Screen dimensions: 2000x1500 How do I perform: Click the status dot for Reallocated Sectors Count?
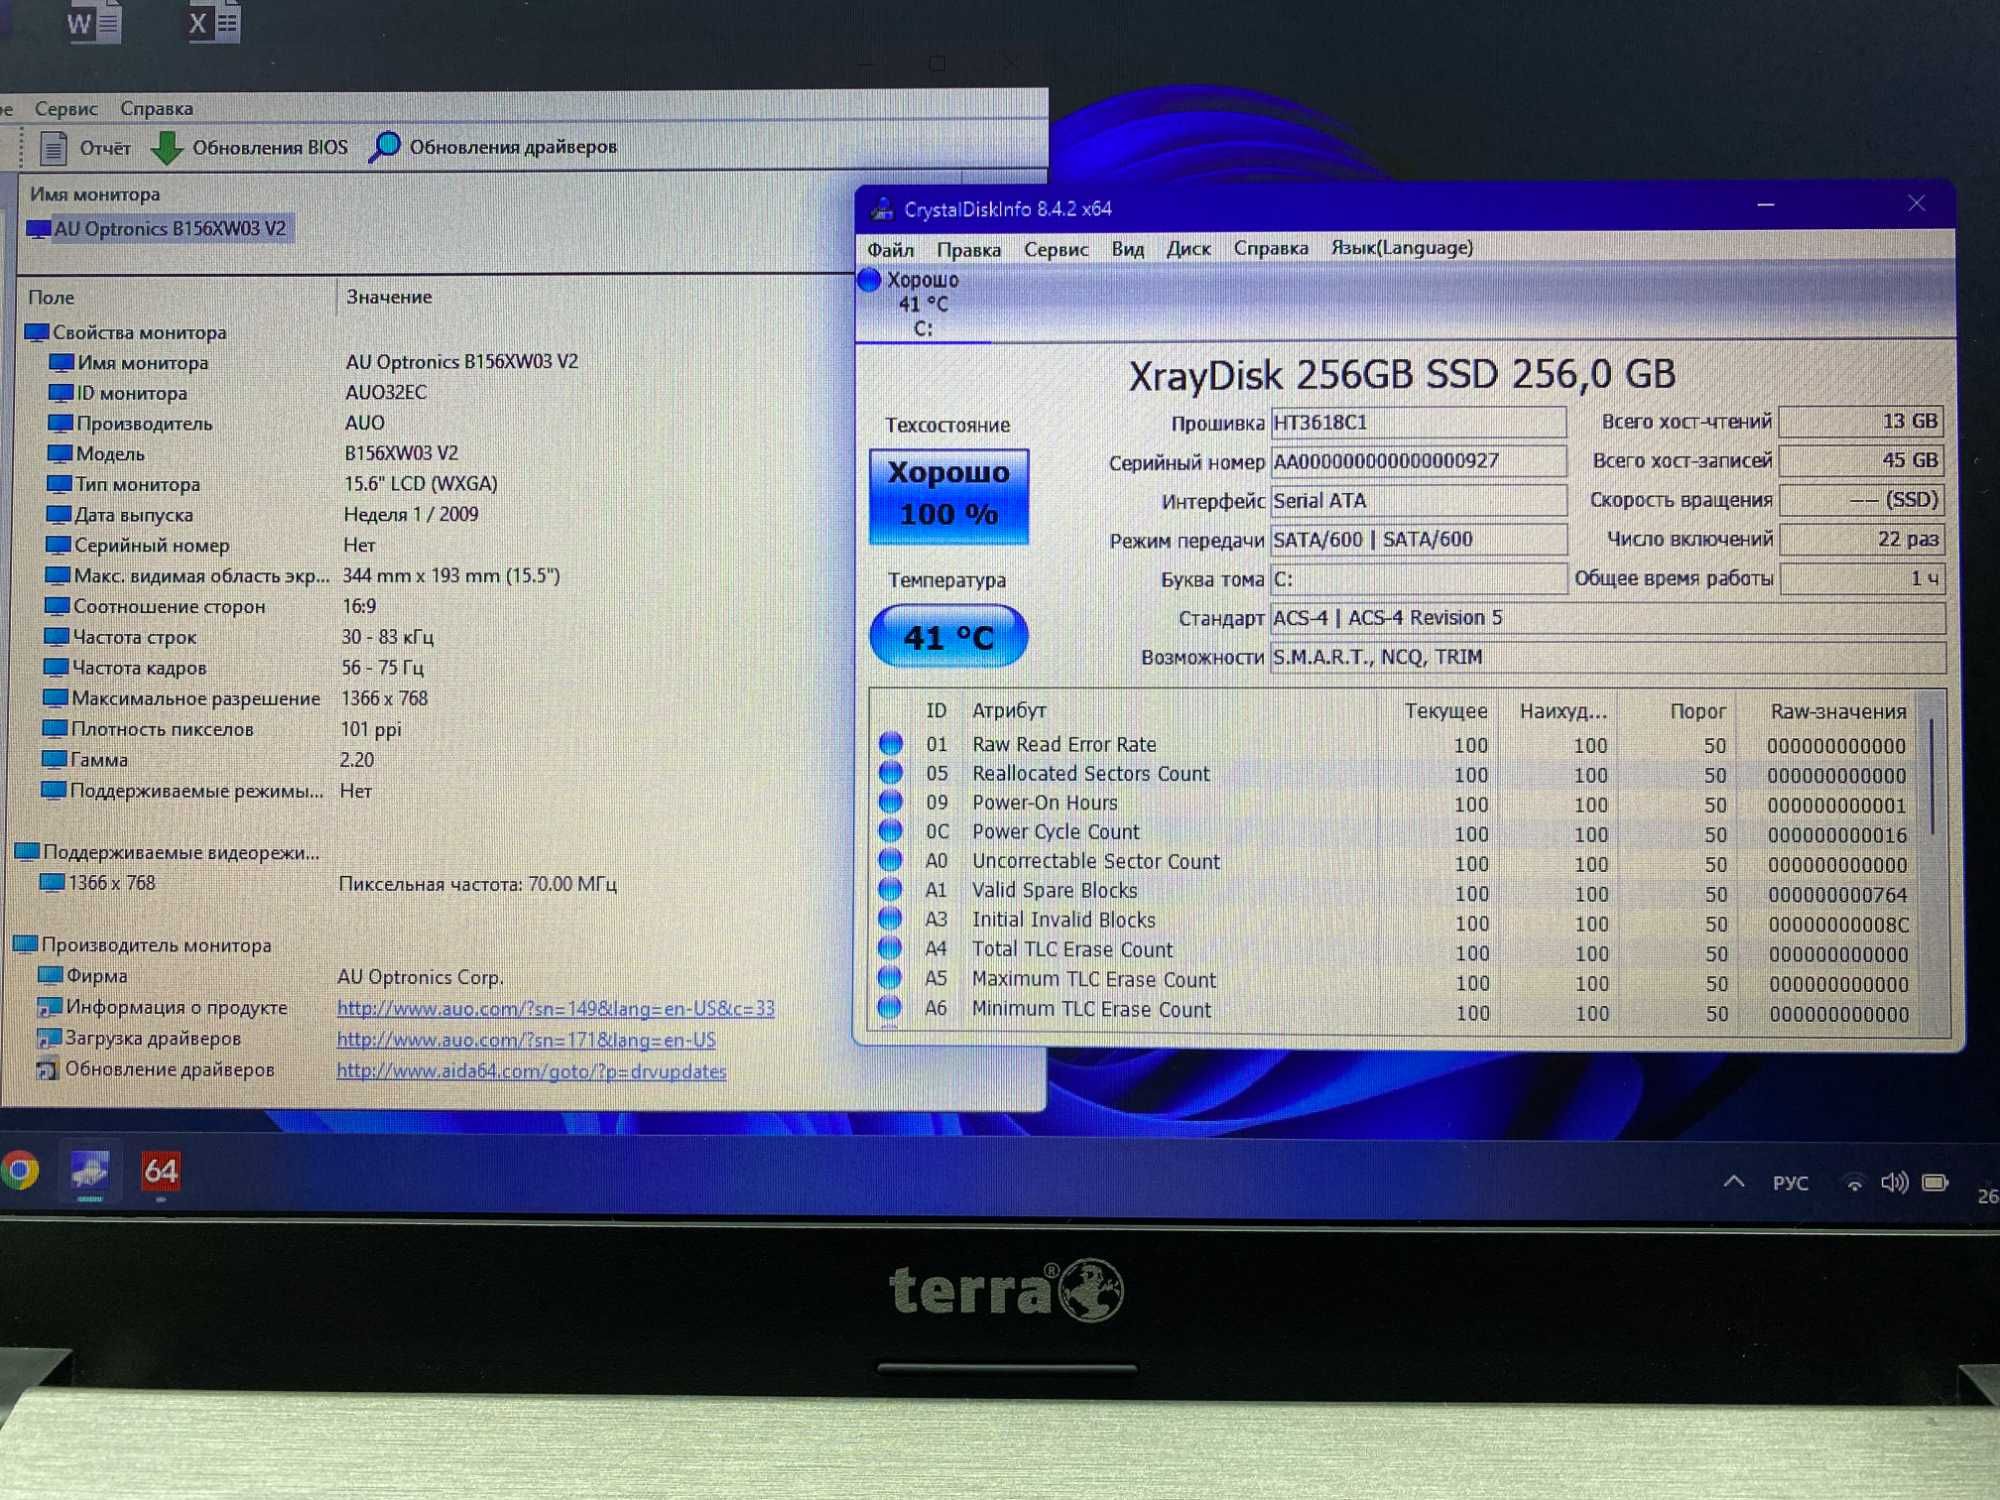(890, 773)
